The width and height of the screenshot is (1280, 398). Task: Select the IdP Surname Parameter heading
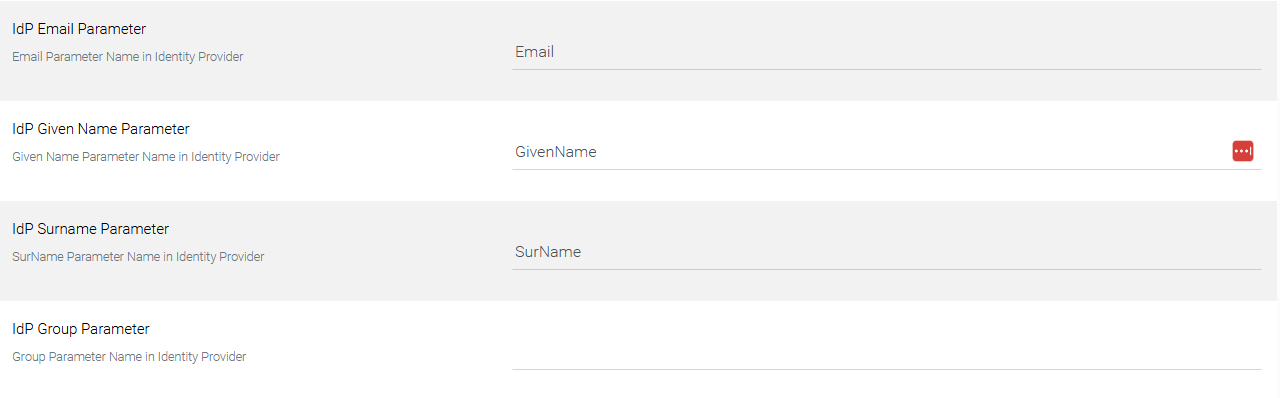pos(91,229)
